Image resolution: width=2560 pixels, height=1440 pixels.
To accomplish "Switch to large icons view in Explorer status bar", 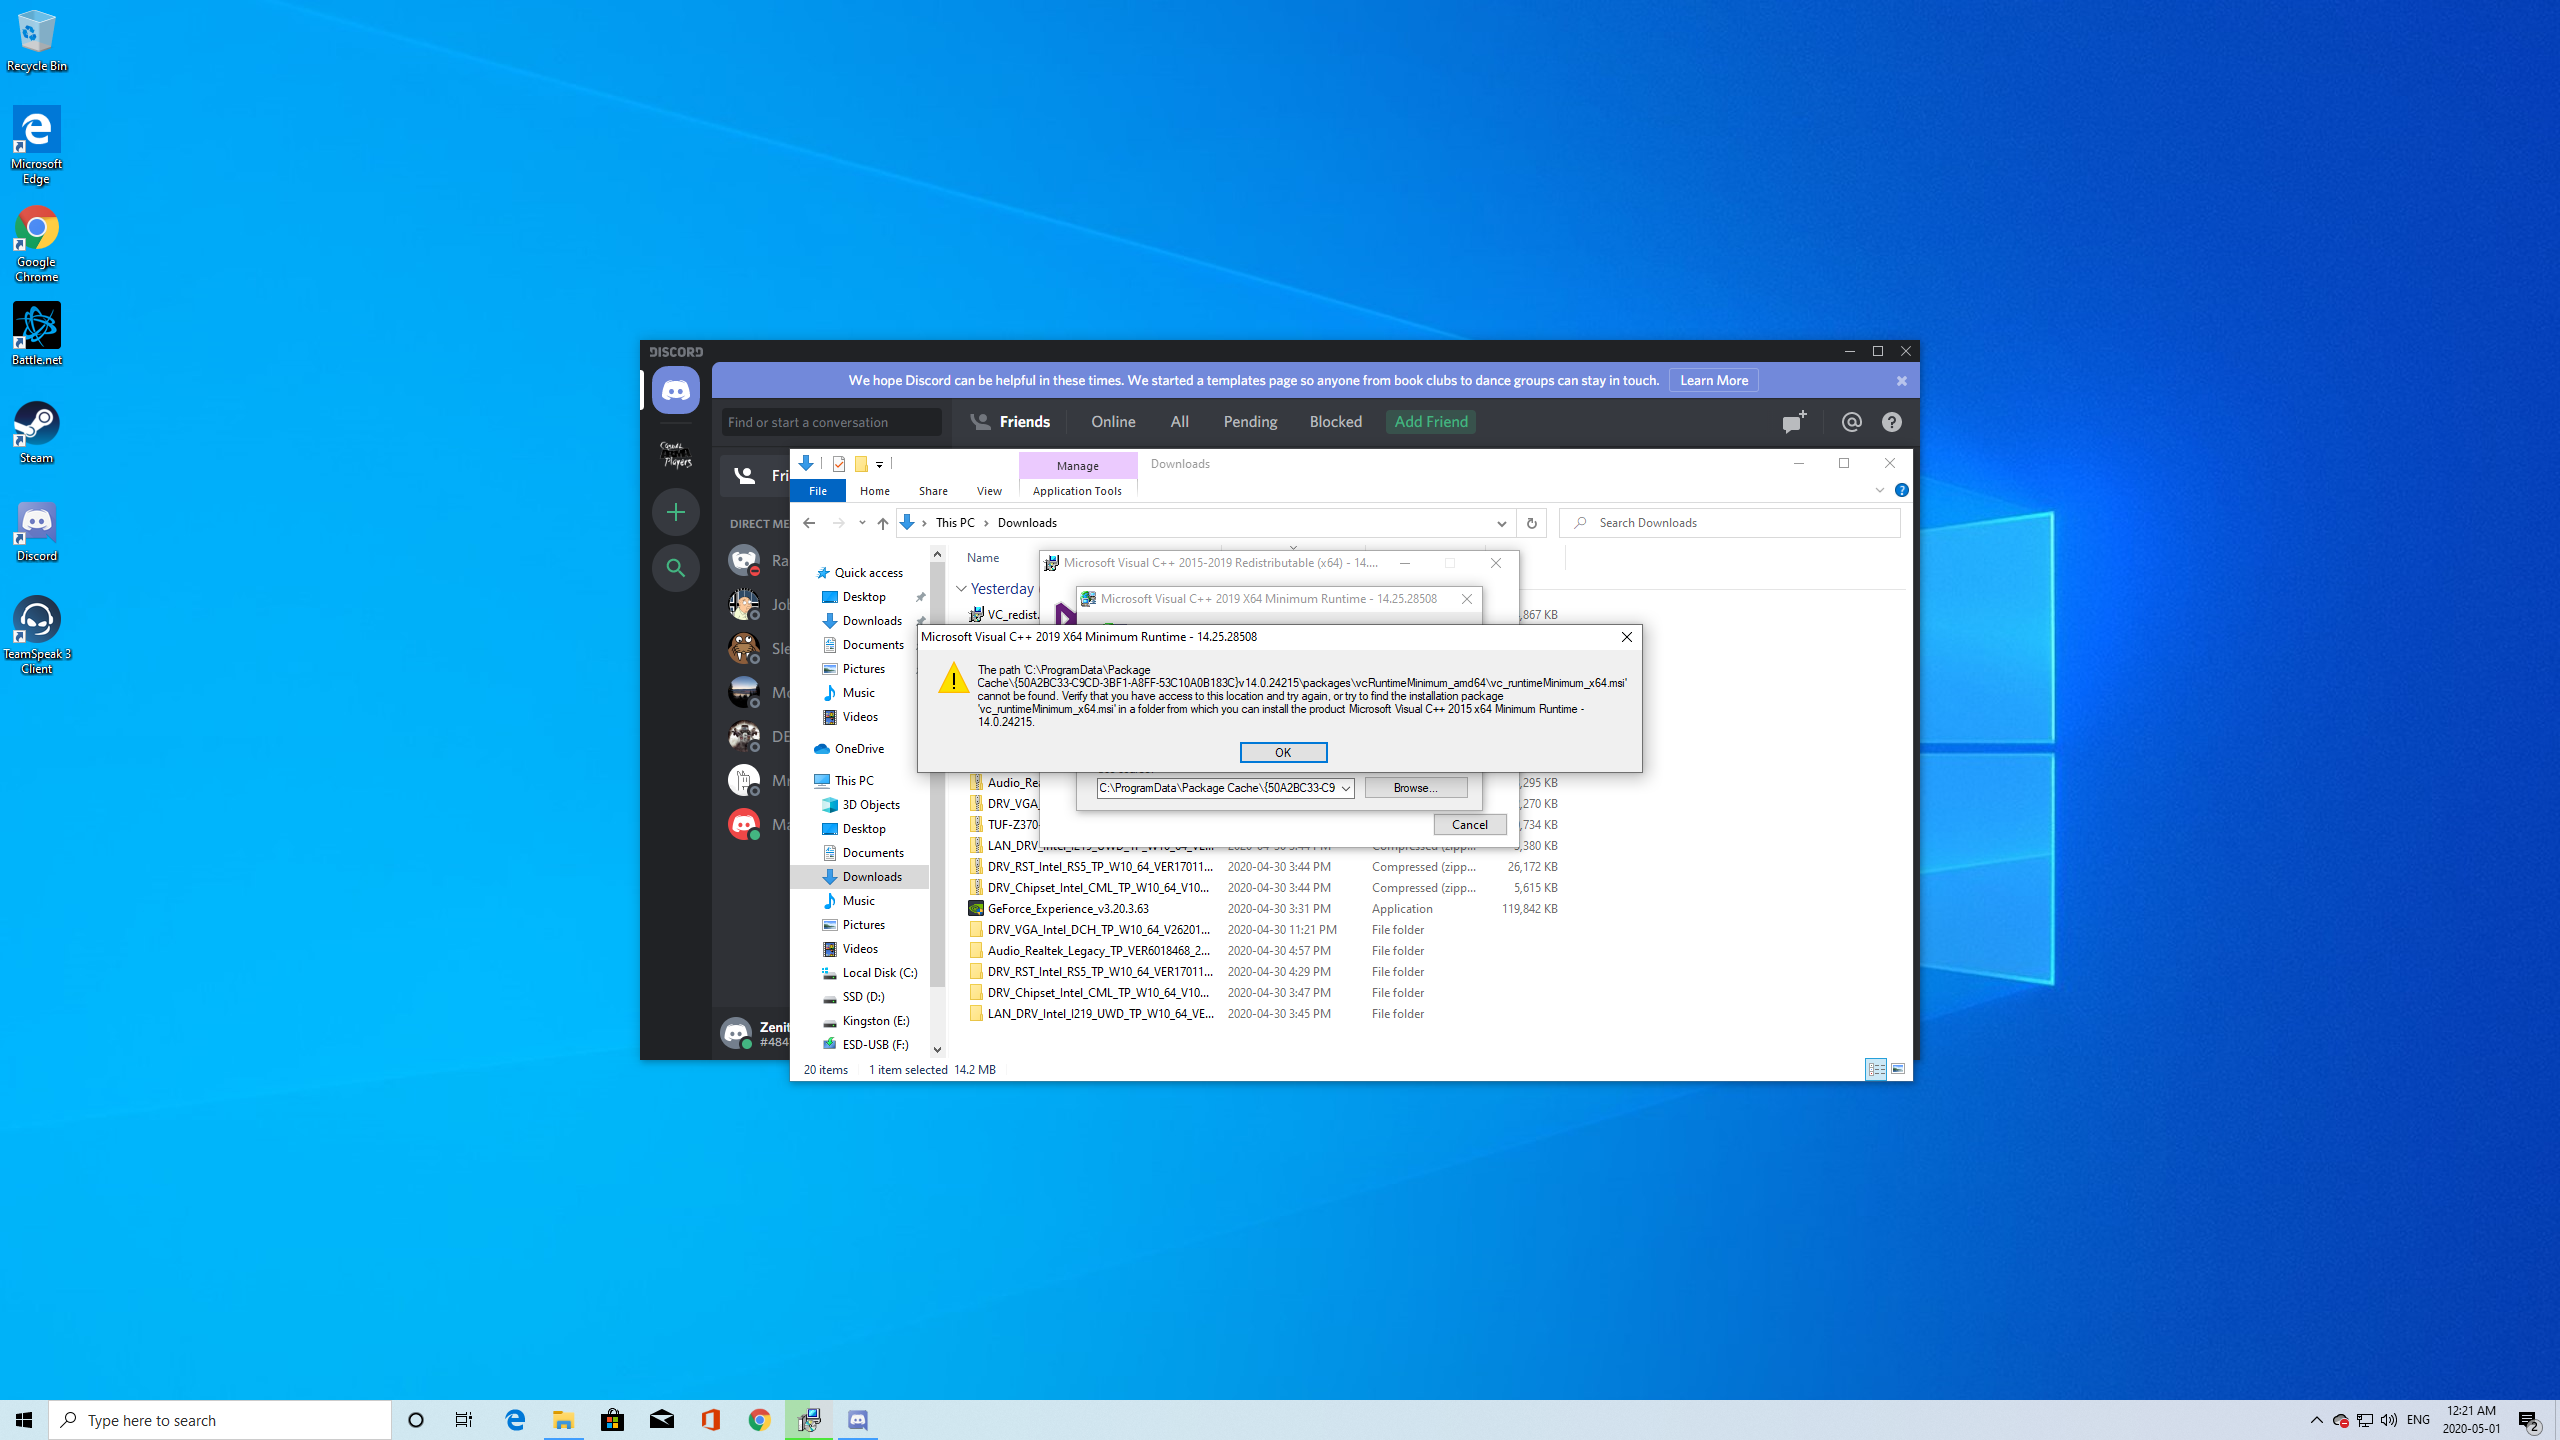I will point(1897,1069).
